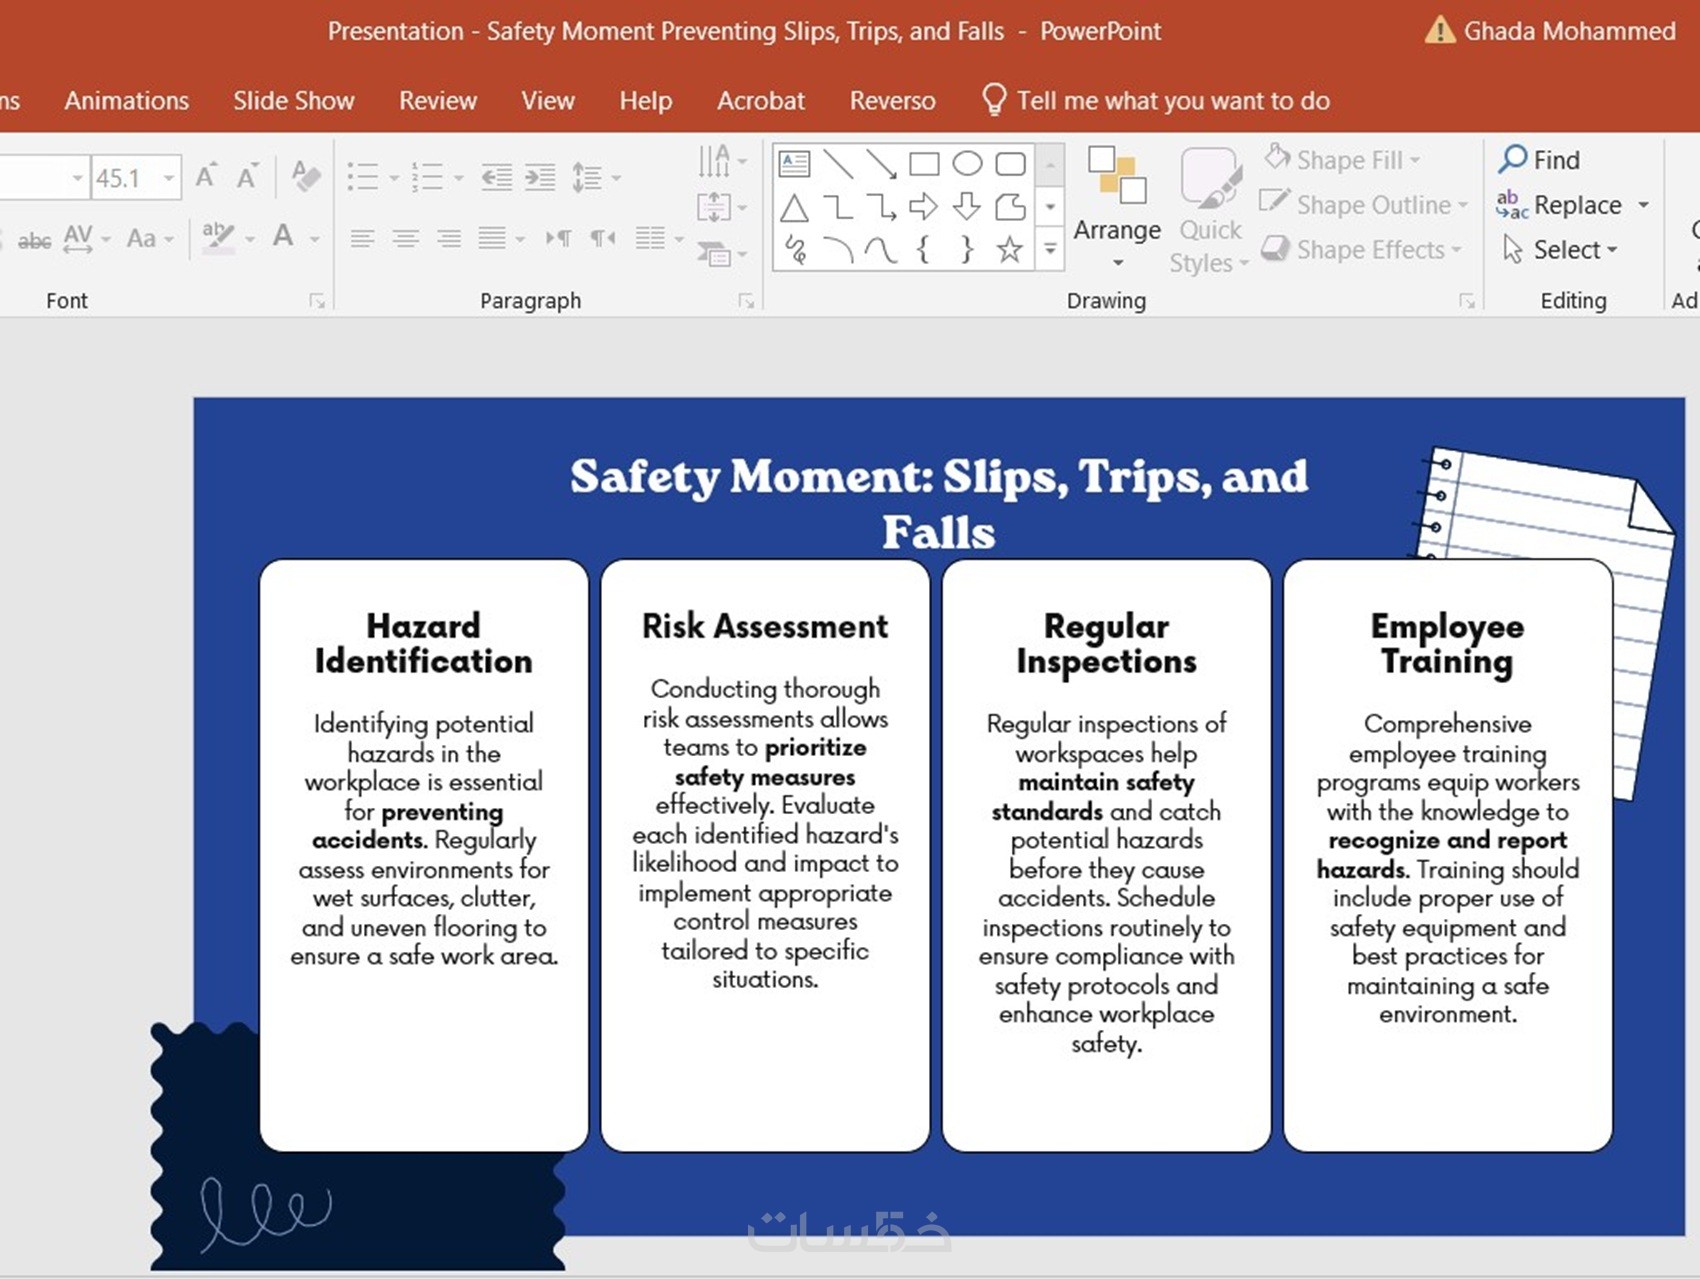This screenshot has height=1279, width=1700.
Task: Open Shape Outline options
Action: (1364, 205)
